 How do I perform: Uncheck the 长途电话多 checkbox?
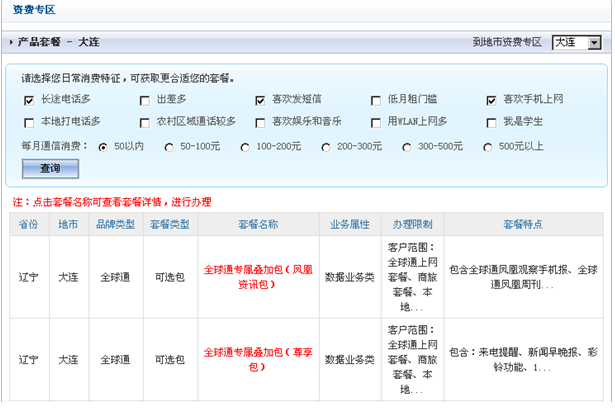[29, 101]
